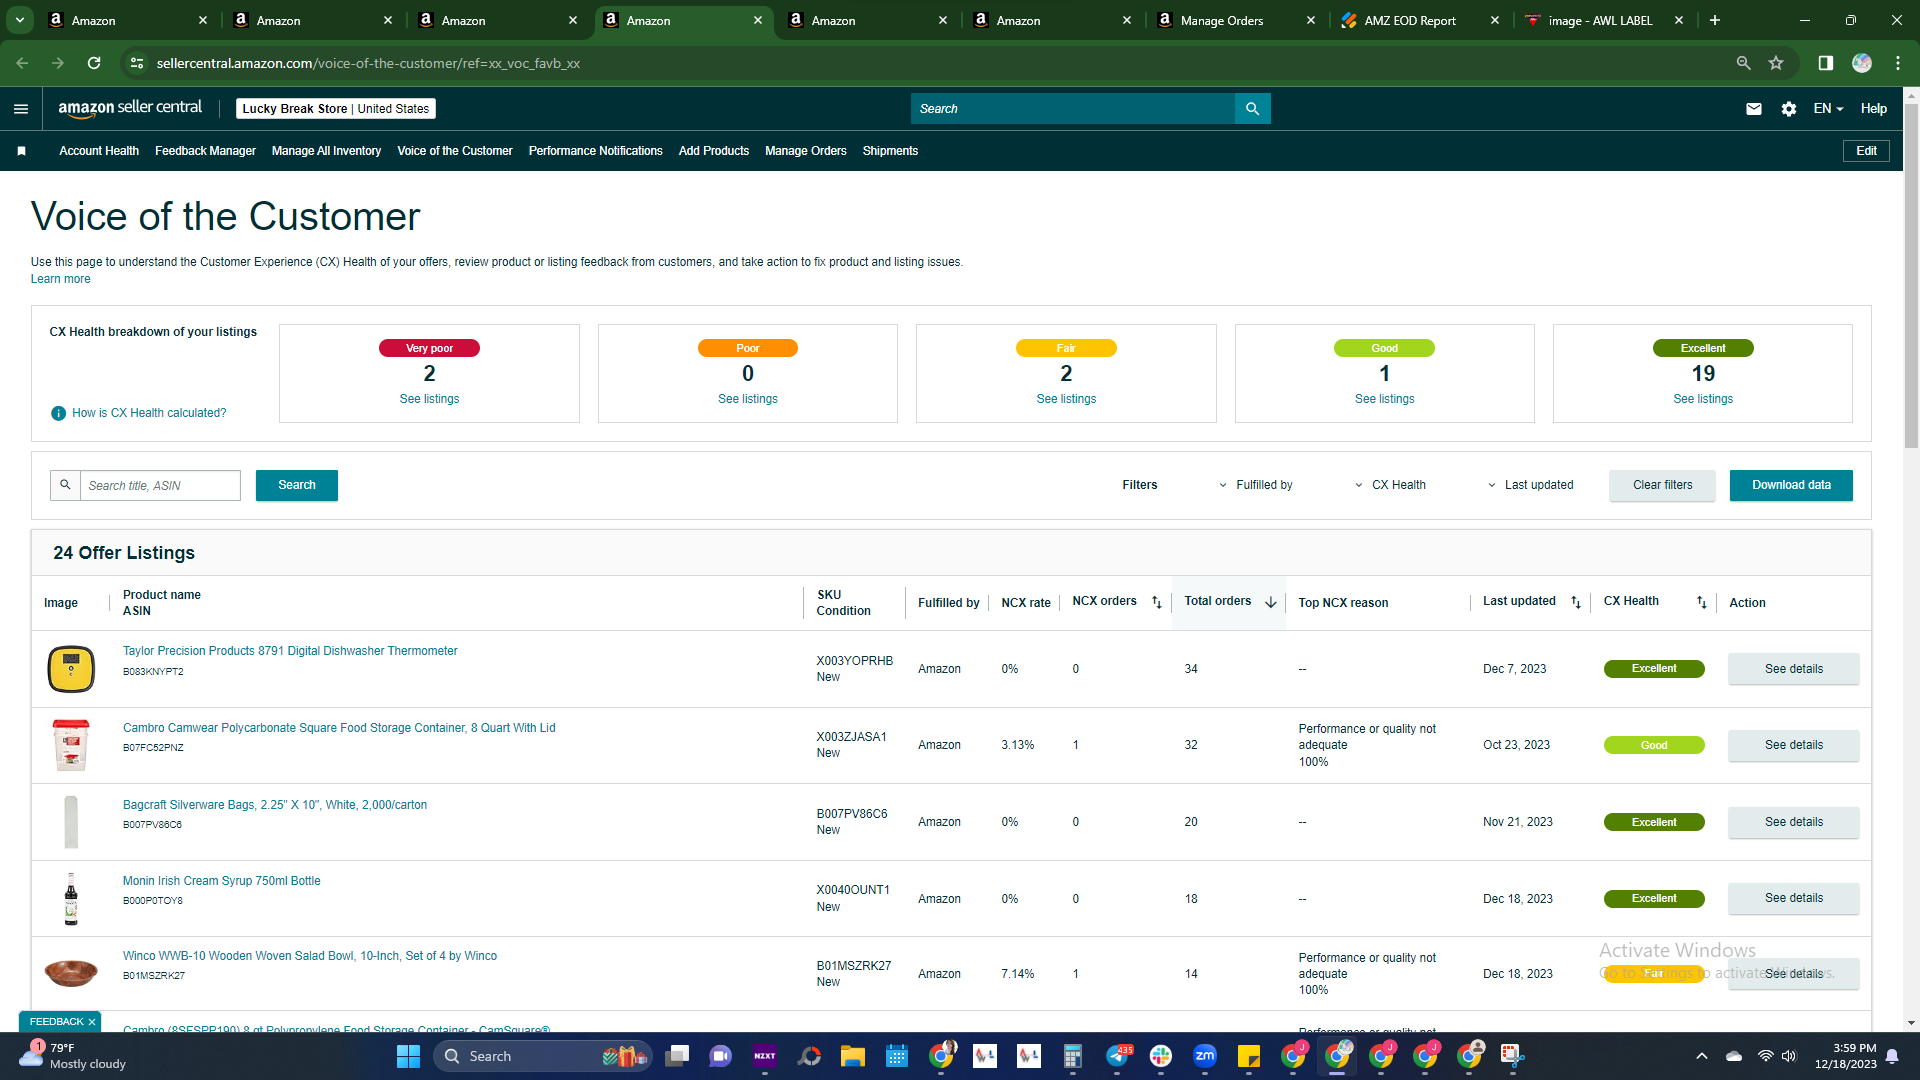Open Slack from the taskbar
1920x1080 pixels.
(x=1161, y=1056)
